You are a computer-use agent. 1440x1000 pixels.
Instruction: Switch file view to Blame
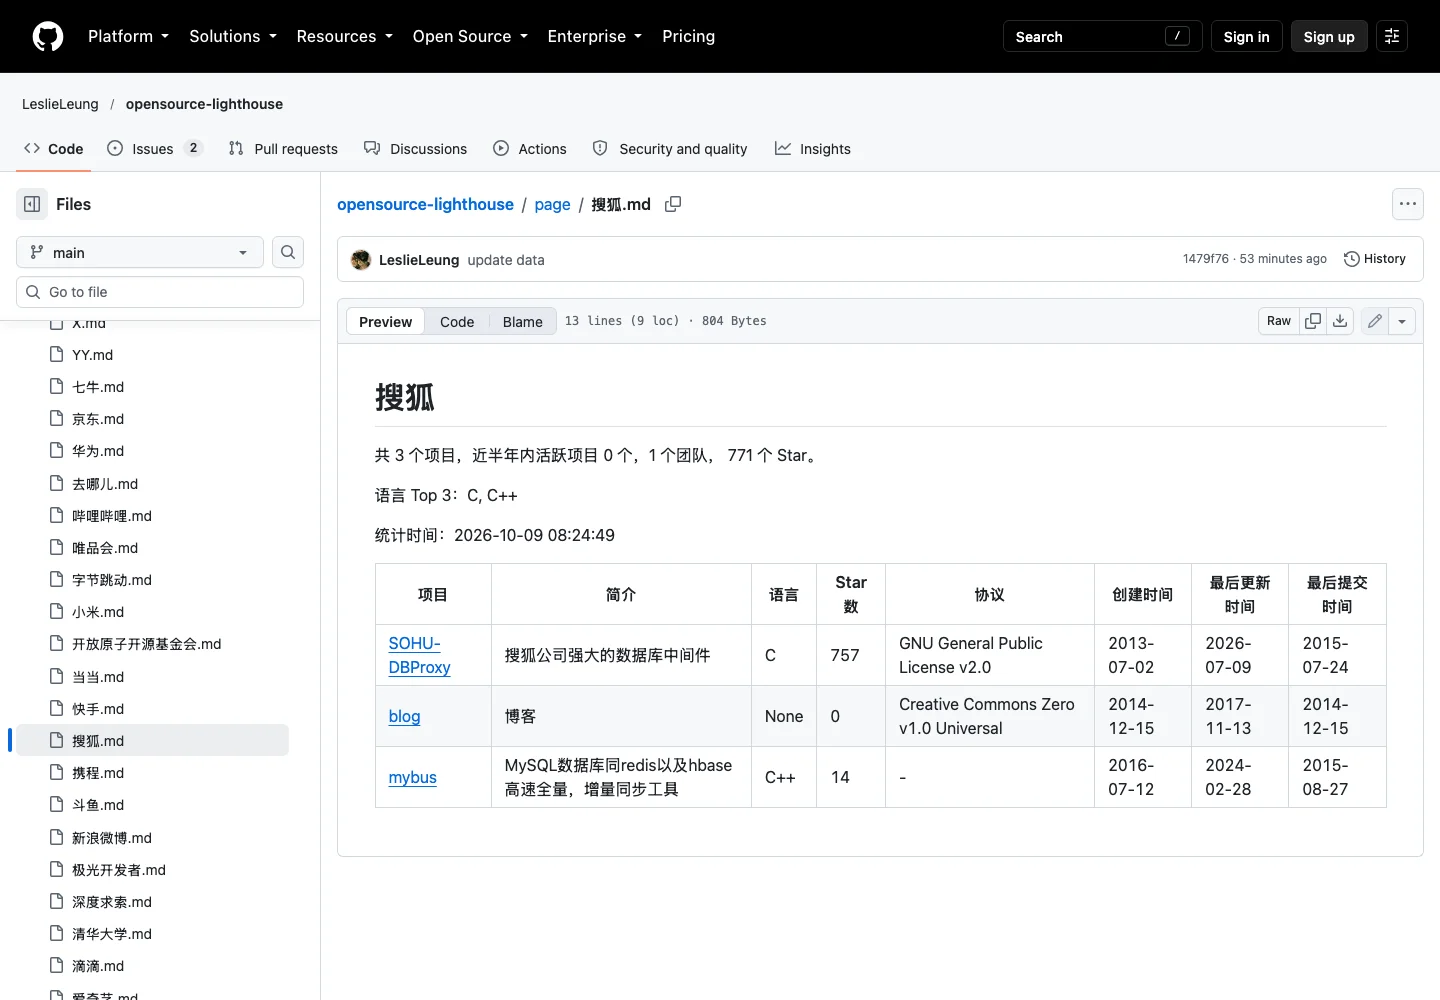coord(522,322)
